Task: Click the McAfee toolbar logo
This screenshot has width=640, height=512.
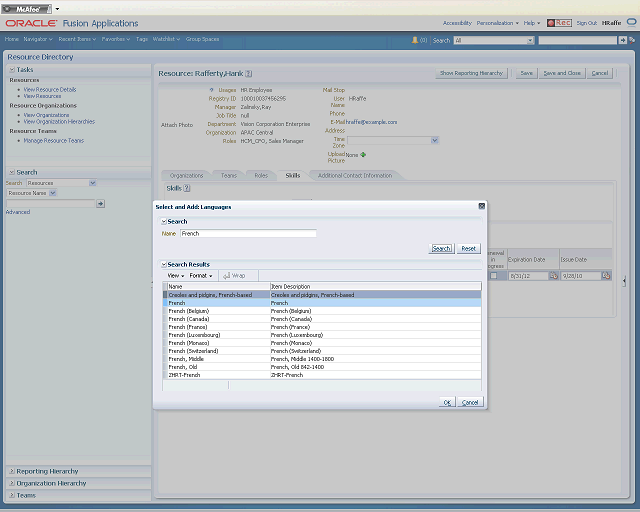Action: [x=27, y=9]
